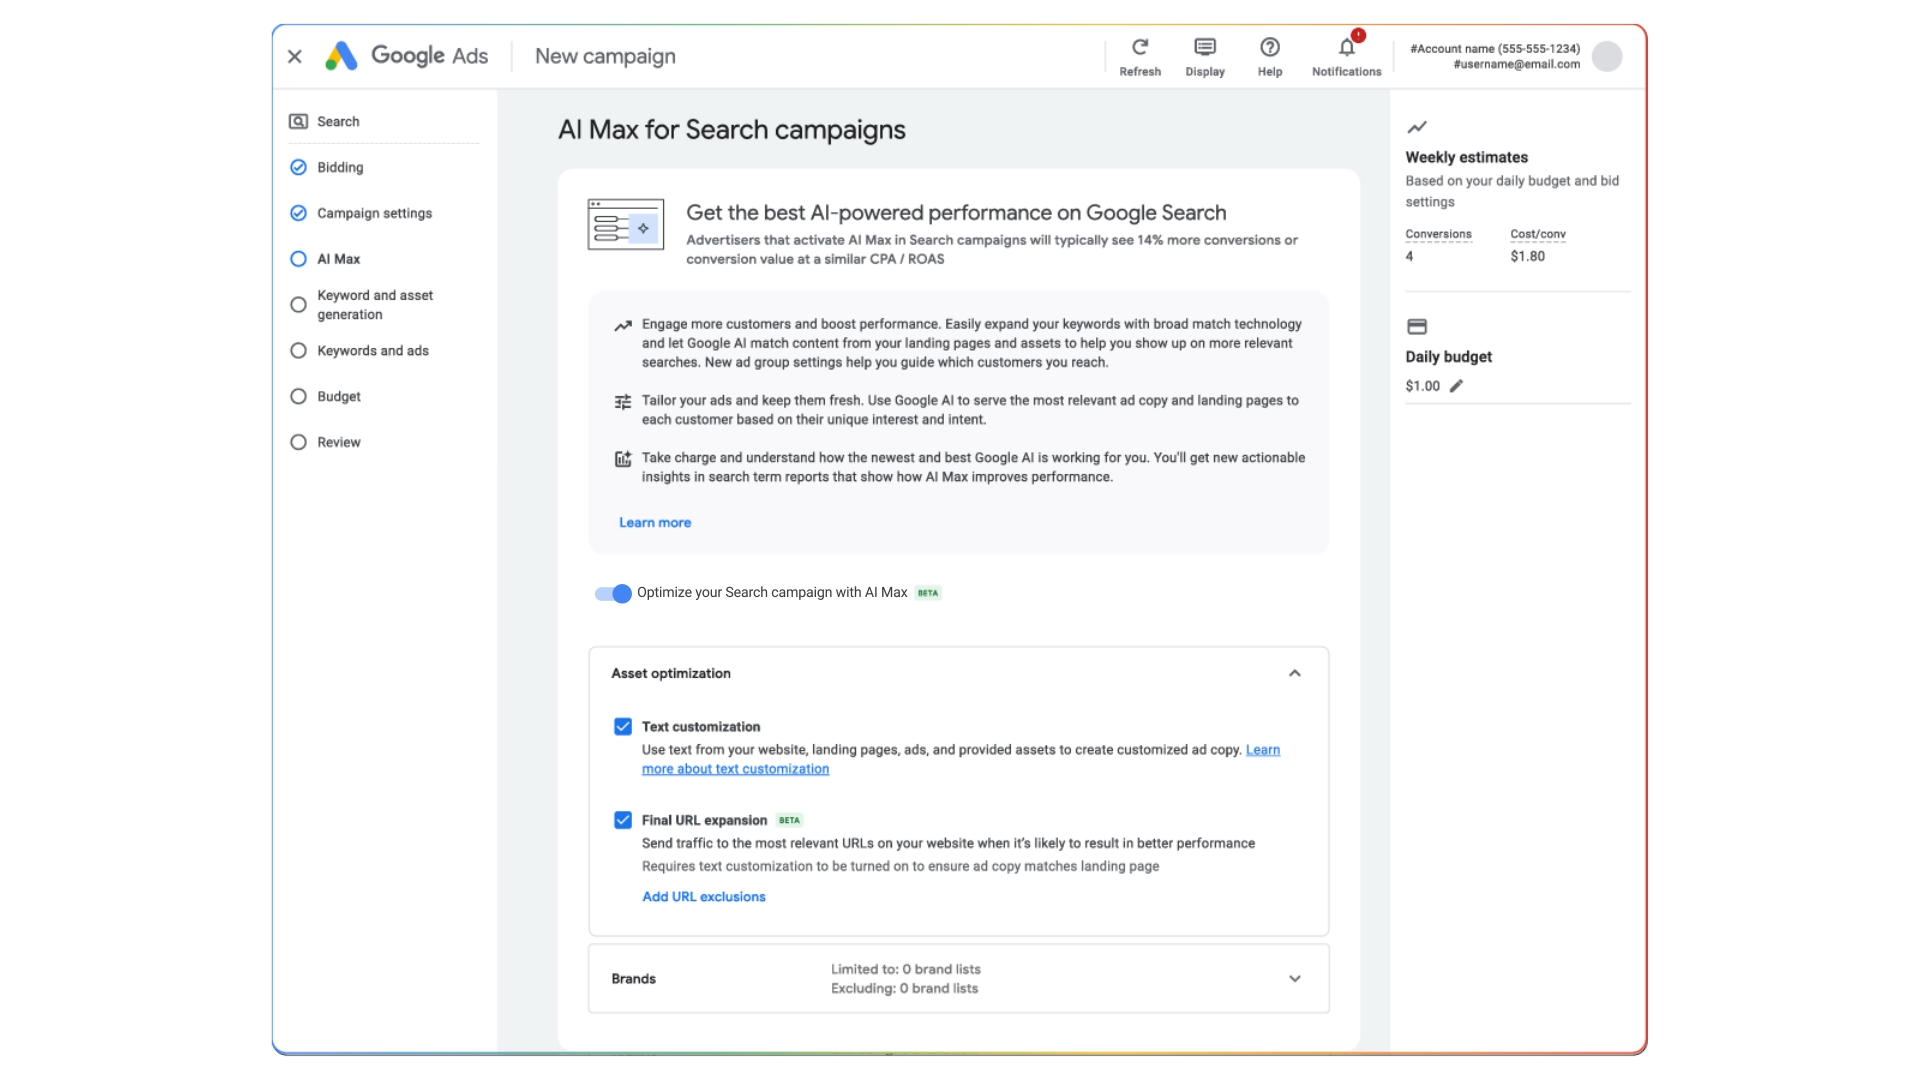Select the AI Max step
Screen dimensions: 1920x1080
pyautogui.click(x=339, y=259)
